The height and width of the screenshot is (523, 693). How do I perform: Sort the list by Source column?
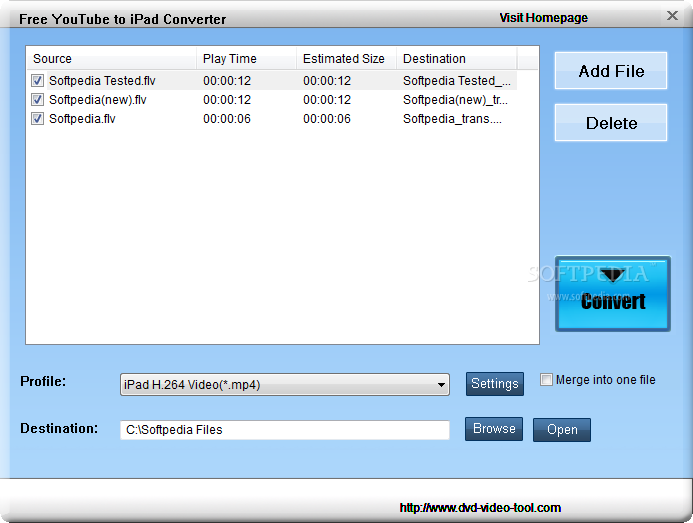112,58
